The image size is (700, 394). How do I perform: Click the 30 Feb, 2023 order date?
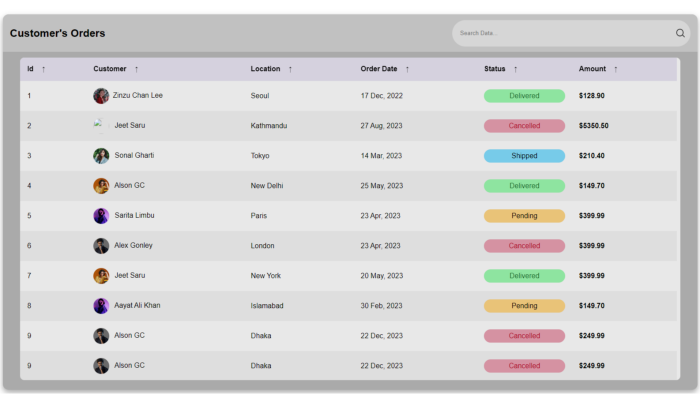[381, 306]
